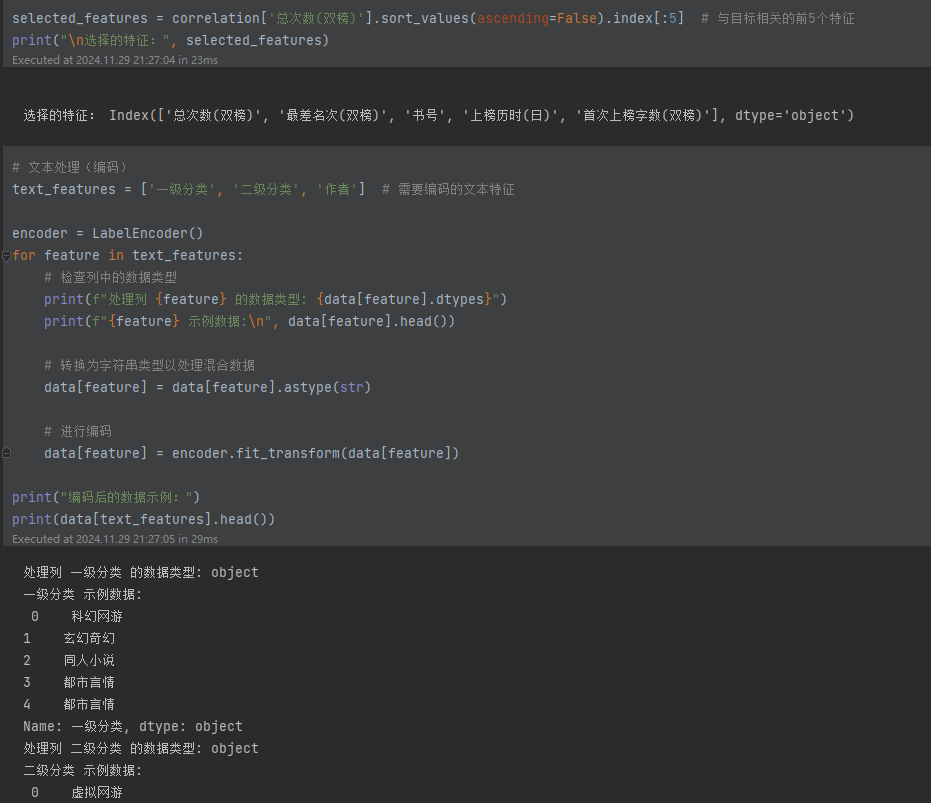Collapse the for loop fold marker

(x=7, y=256)
